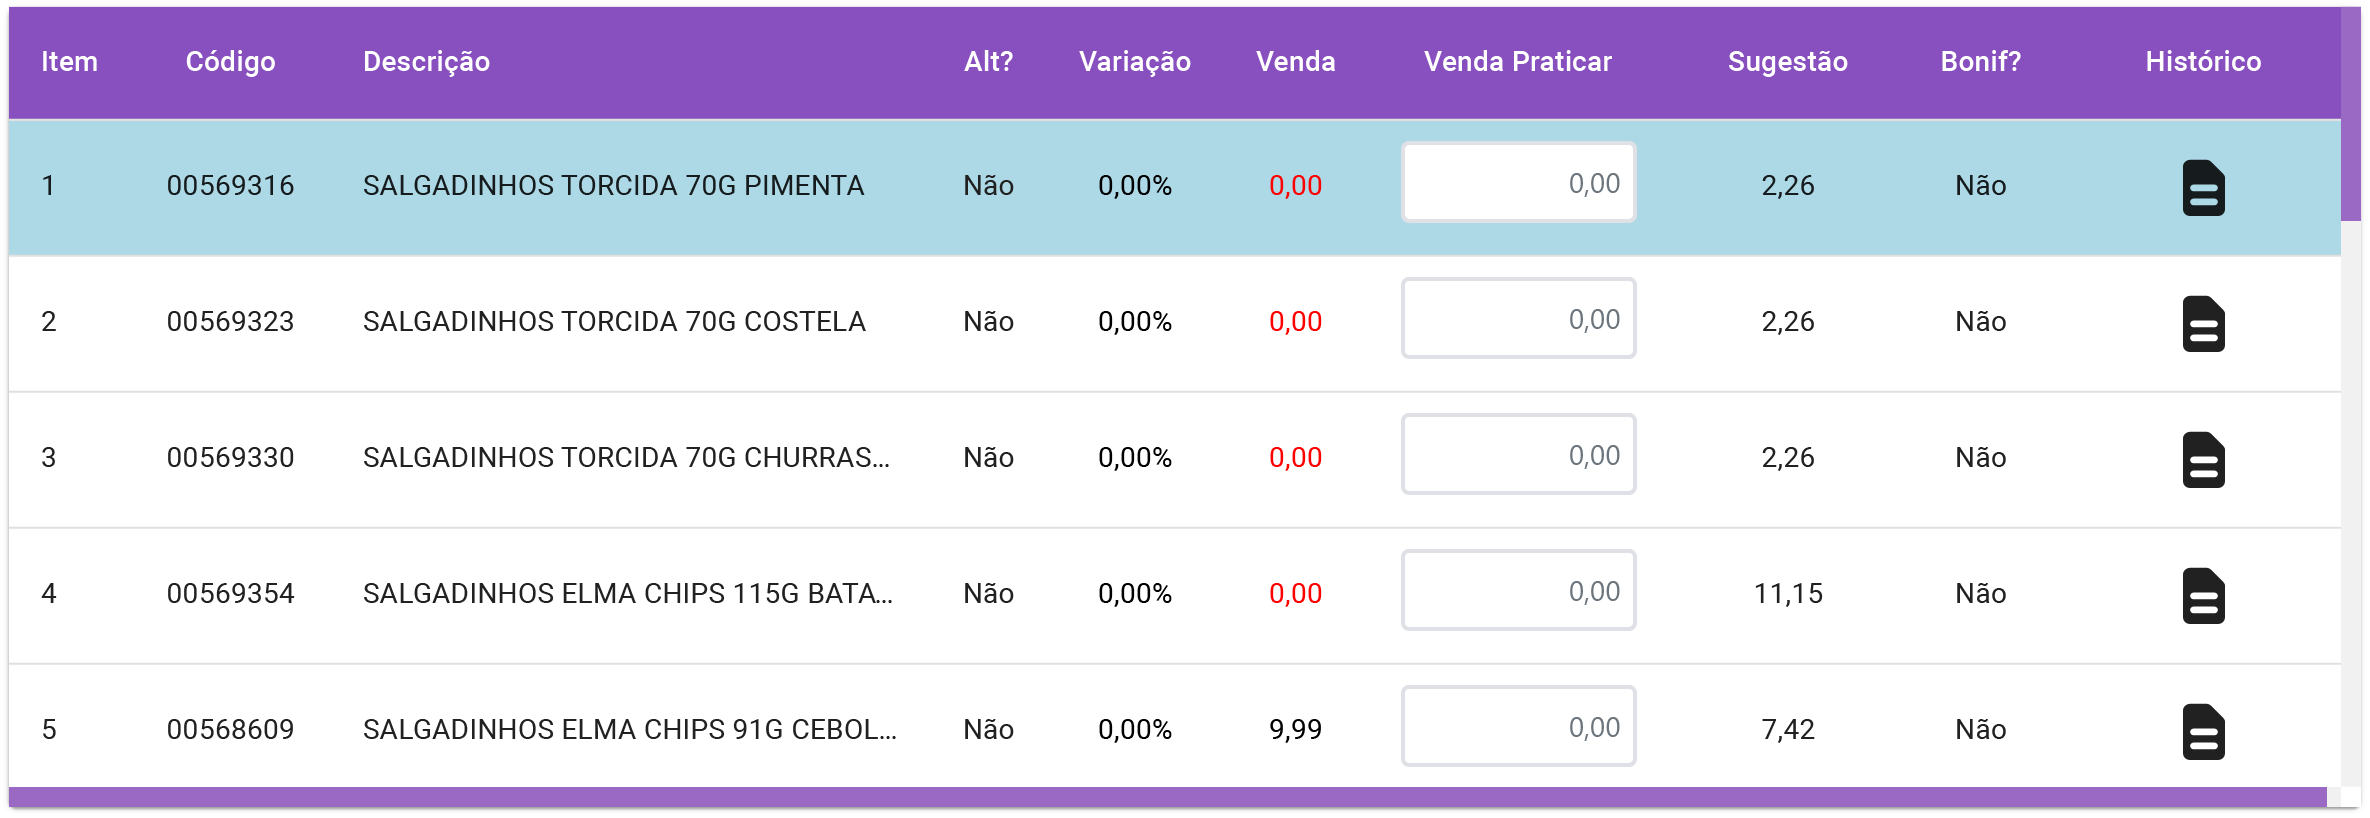Sort by Código column header

tap(230, 62)
